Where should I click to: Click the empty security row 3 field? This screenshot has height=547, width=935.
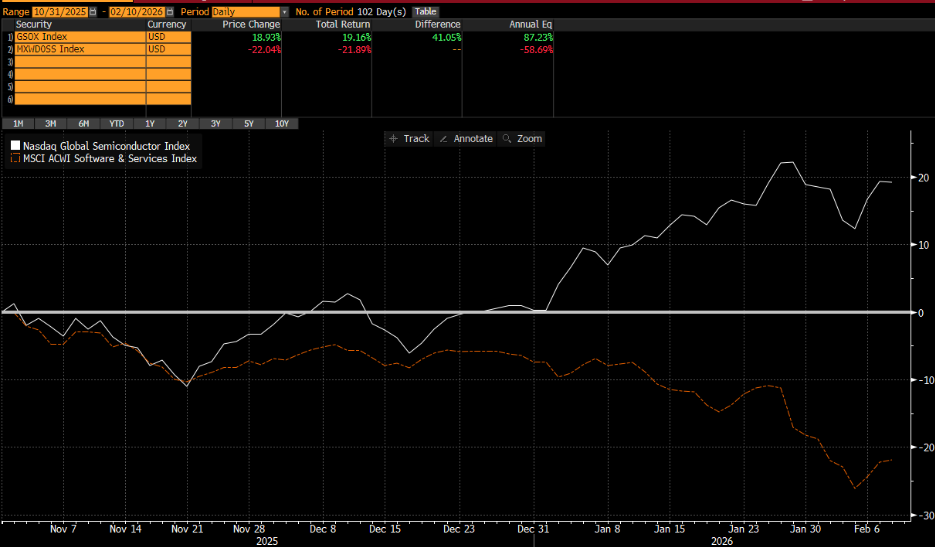(x=80, y=62)
